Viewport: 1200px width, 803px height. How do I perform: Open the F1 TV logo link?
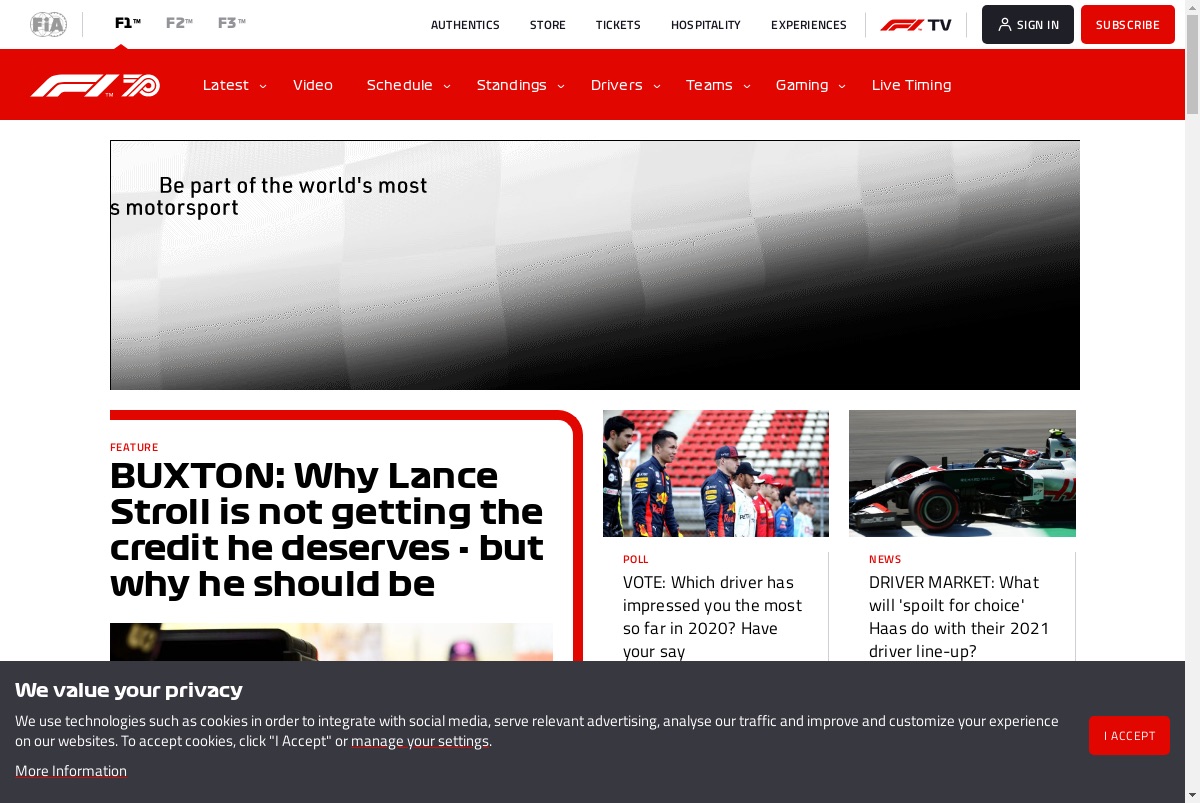click(916, 25)
